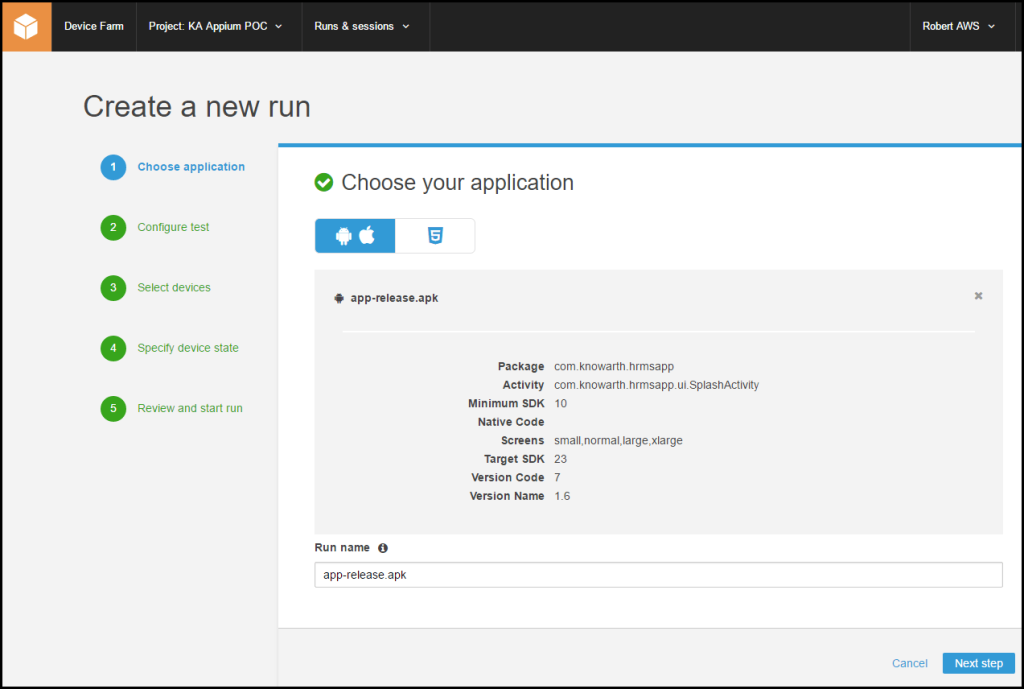Expand the Project: KA Appium POC dropdown
1024x689 pixels.
(x=215, y=27)
